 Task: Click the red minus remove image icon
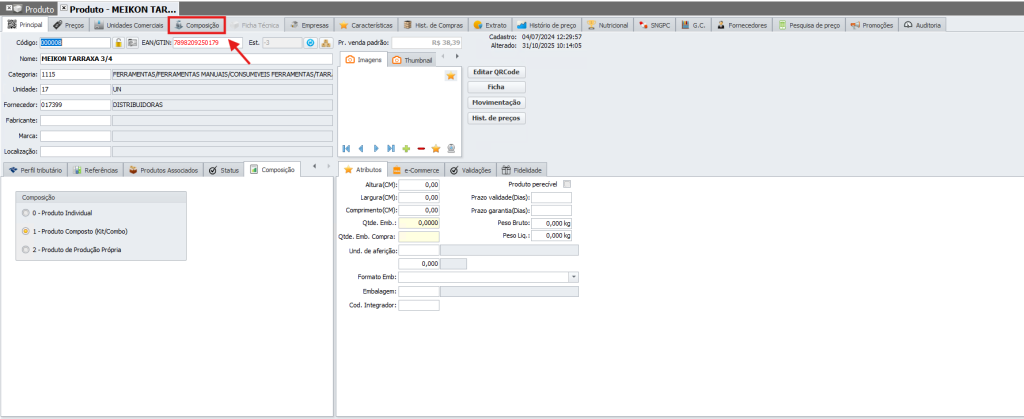[421, 148]
